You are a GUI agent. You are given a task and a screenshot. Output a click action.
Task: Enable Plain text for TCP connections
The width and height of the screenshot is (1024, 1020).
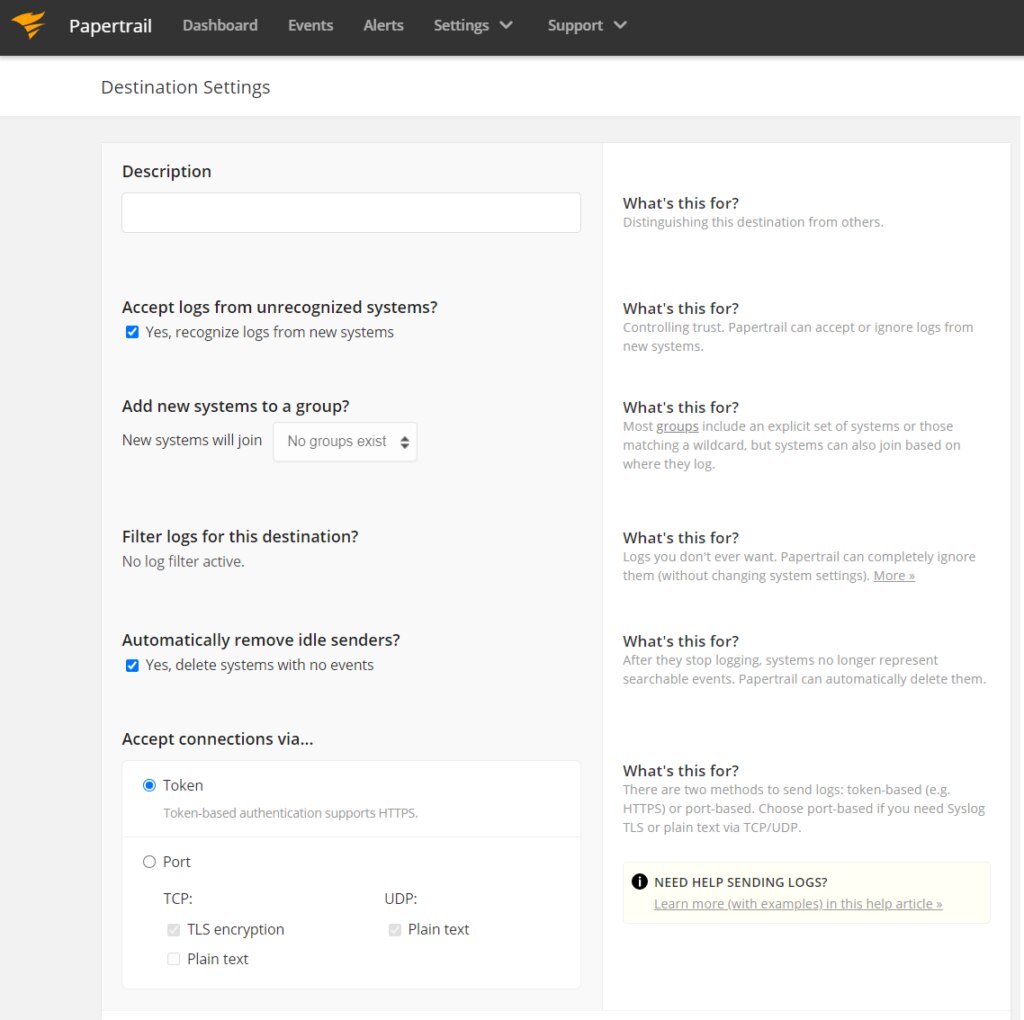click(172, 958)
